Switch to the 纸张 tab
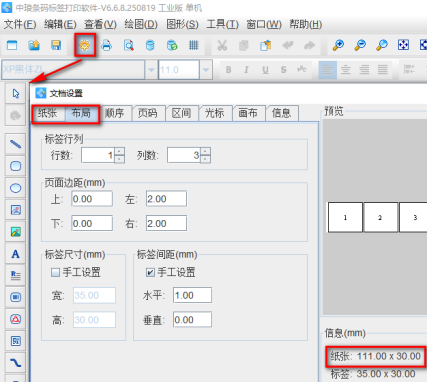Screen dimensions: 428x382 [x=48, y=114]
